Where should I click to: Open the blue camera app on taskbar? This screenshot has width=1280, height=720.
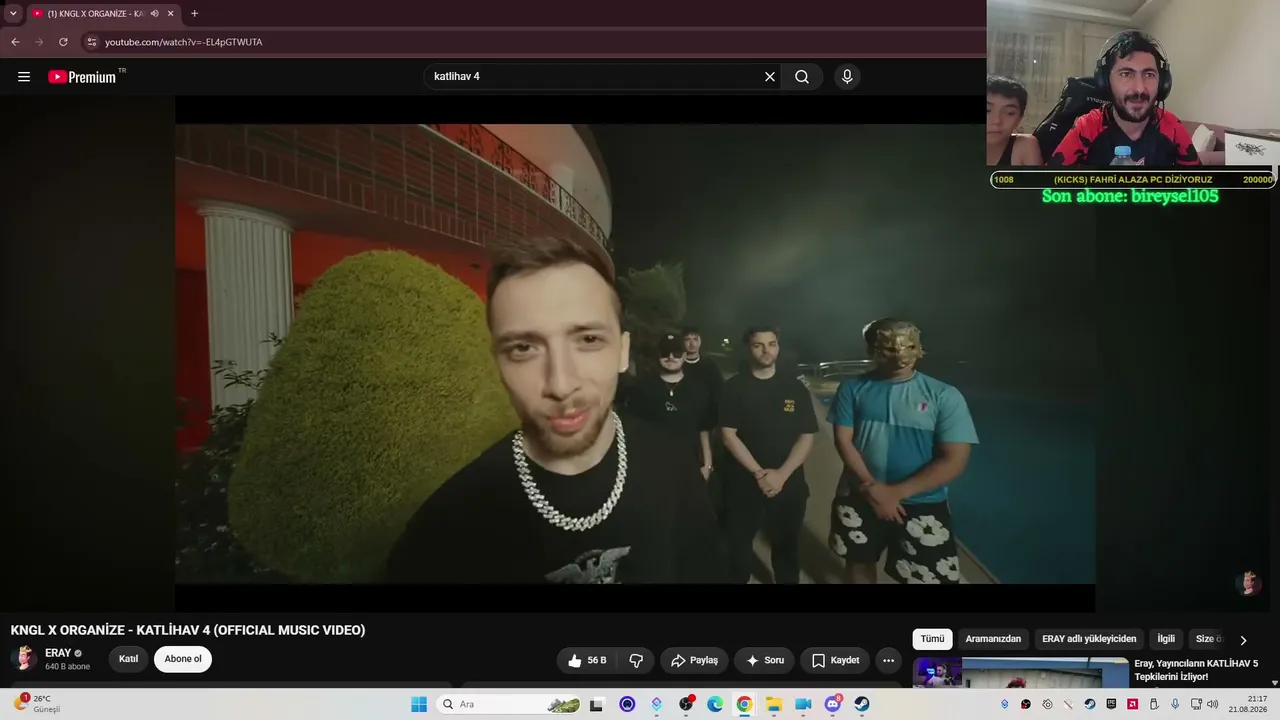point(803,704)
